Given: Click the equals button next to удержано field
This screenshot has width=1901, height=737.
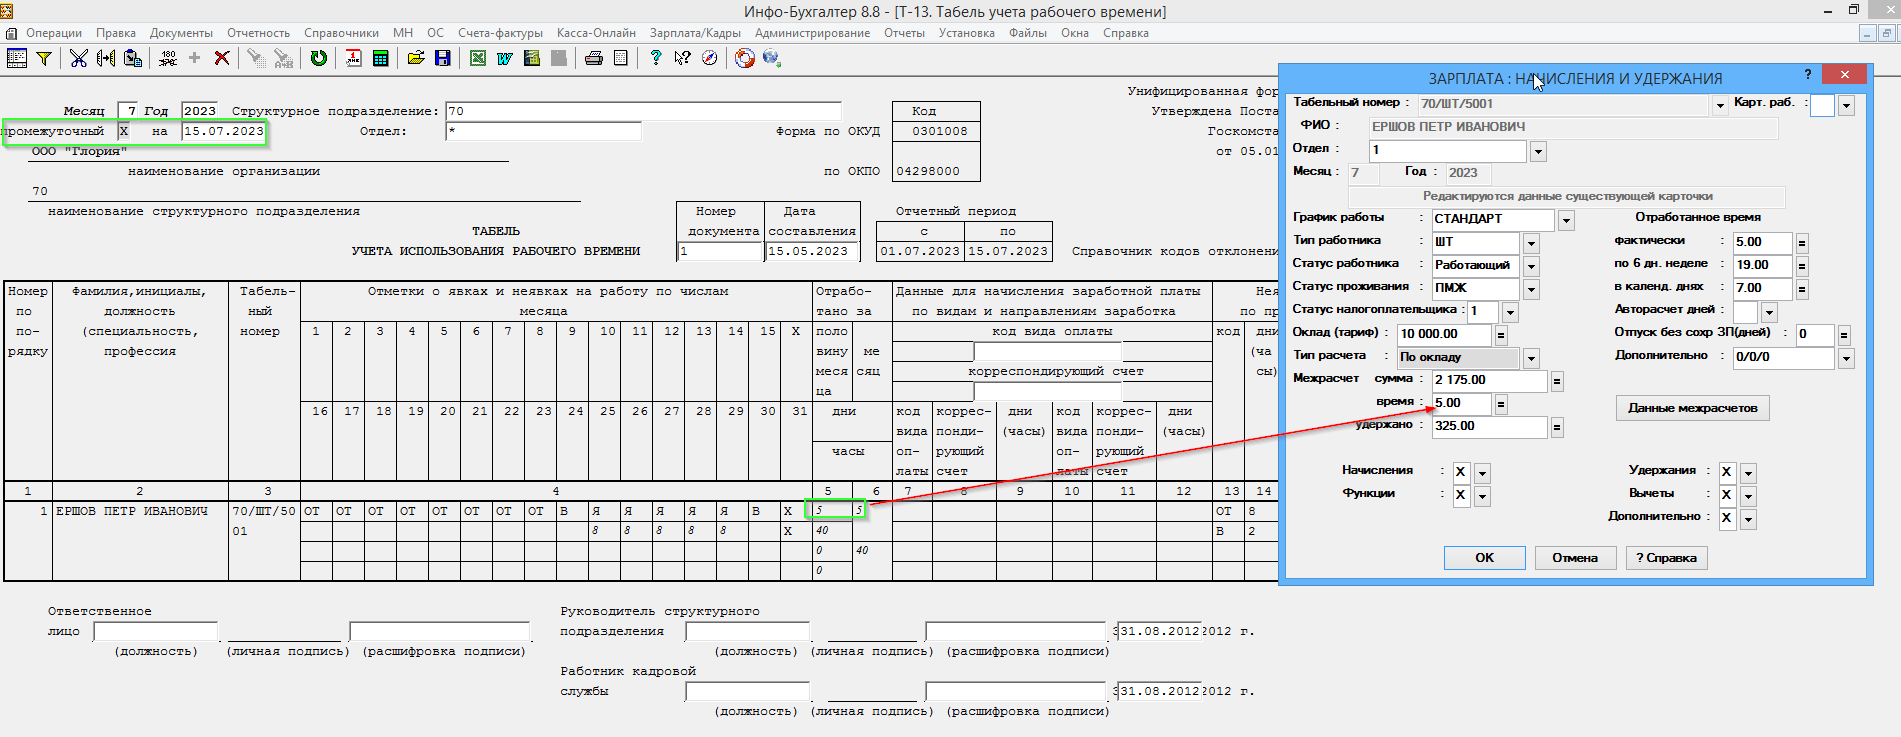Looking at the screenshot, I should (x=1557, y=427).
